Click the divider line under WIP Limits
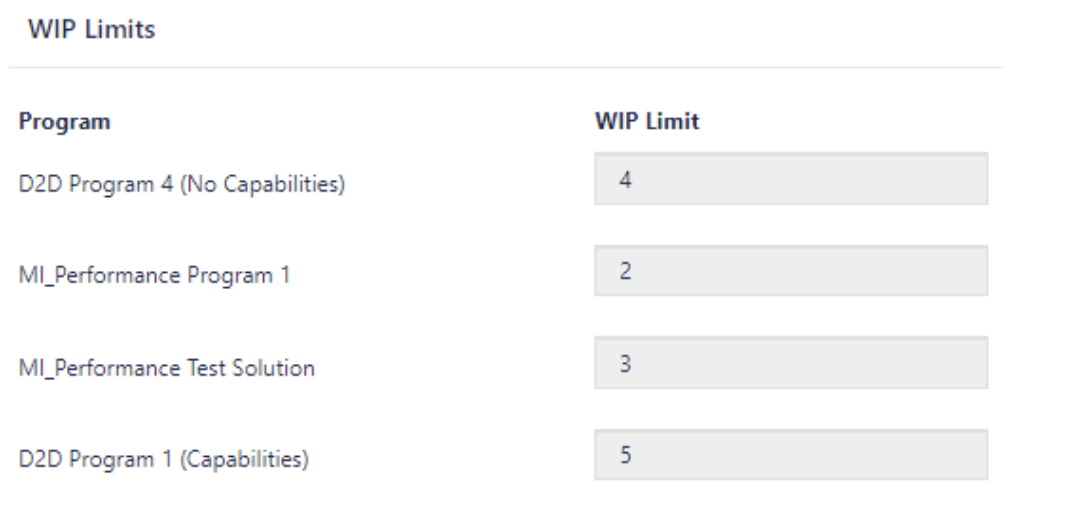1086x510 pixels. [506, 67]
